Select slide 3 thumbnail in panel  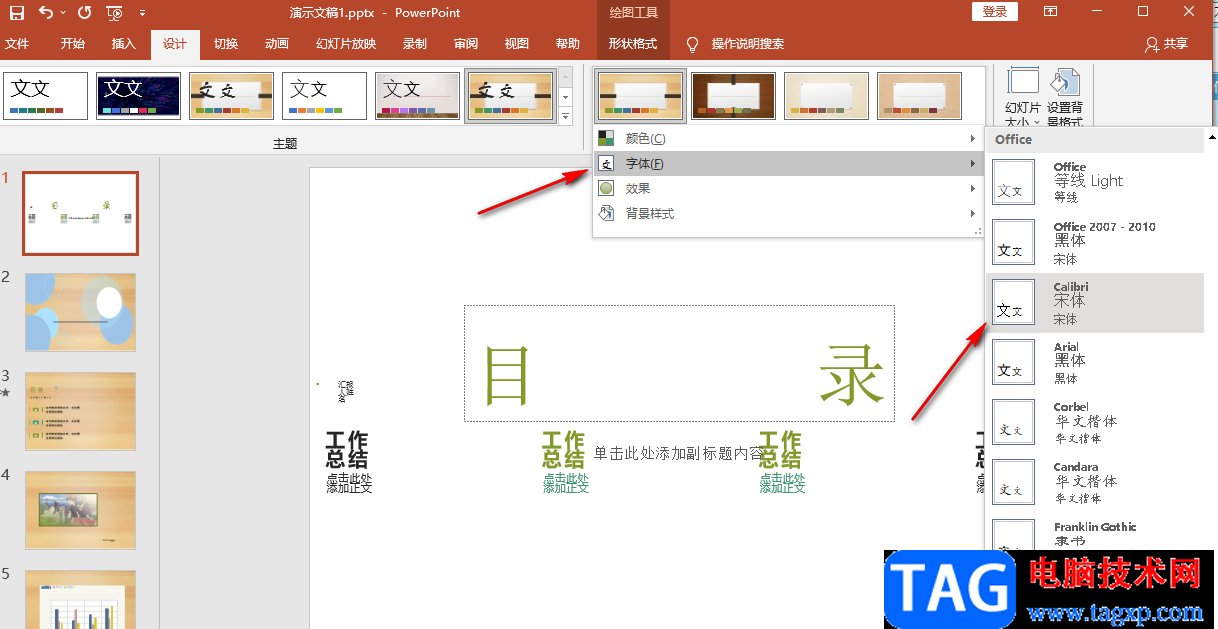pyautogui.click(x=80, y=411)
